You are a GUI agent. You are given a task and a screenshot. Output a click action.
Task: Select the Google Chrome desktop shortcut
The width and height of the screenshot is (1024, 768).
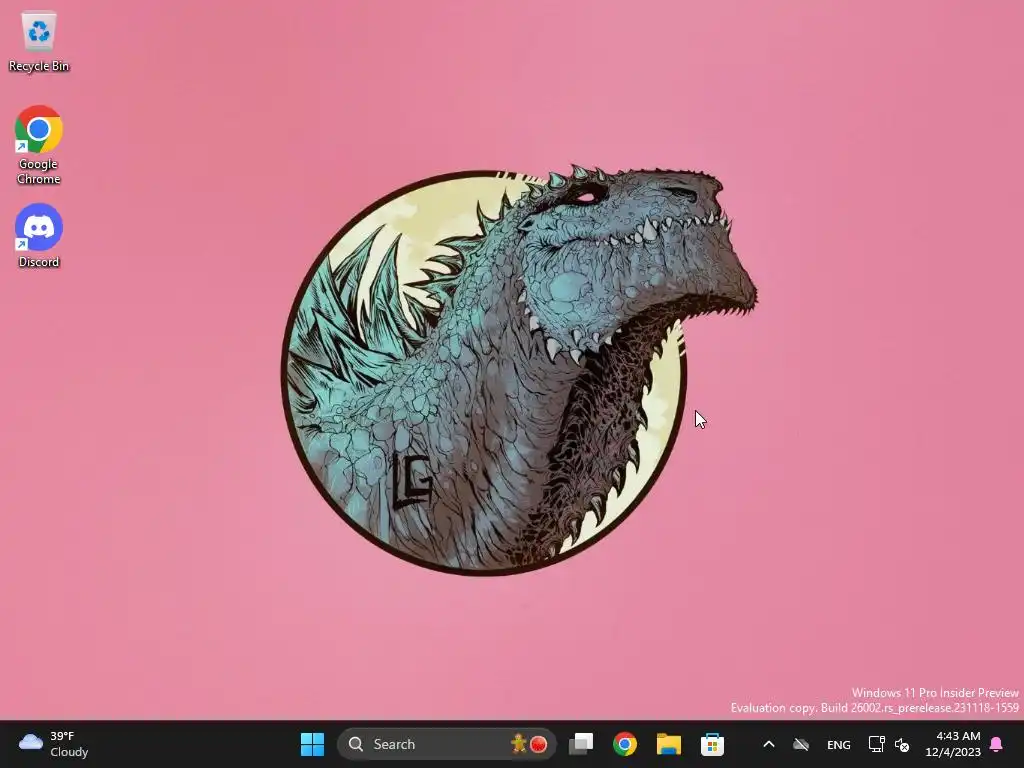pos(39,145)
